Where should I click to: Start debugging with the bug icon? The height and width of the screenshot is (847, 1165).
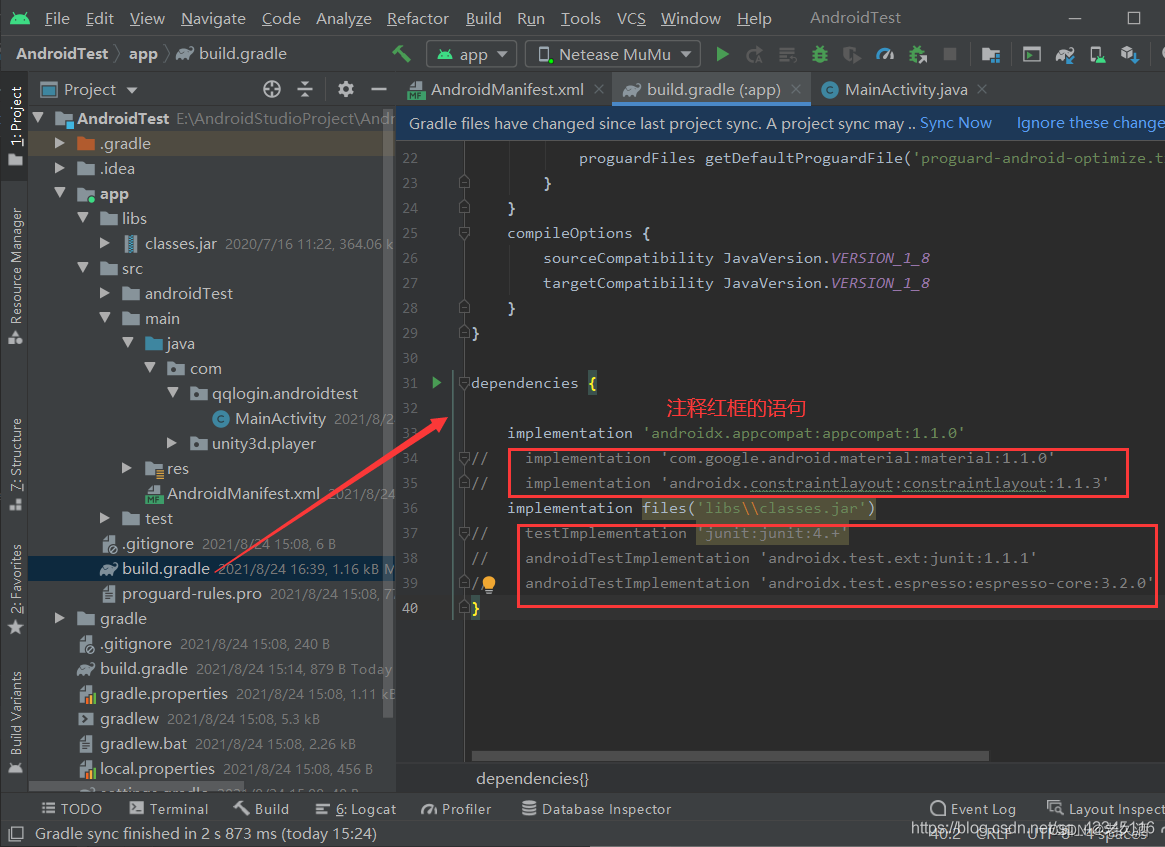coord(820,53)
